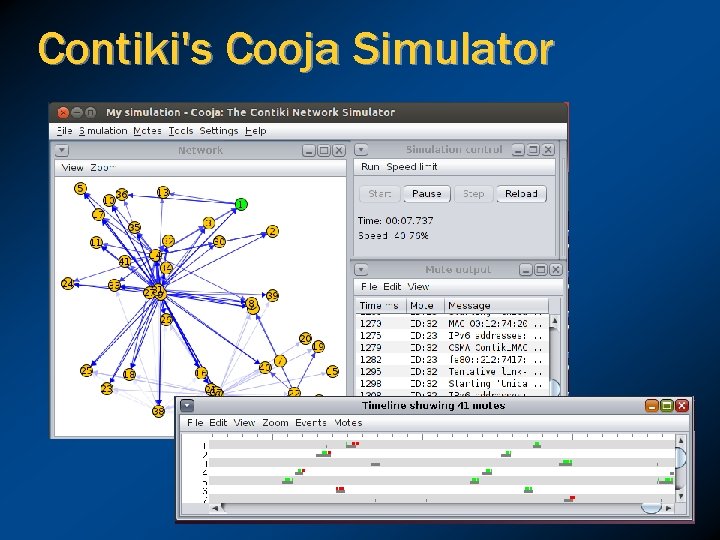The height and width of the screenshot is (540, 720).
Task: Pause the simulation
Action: tap(427, 194)
